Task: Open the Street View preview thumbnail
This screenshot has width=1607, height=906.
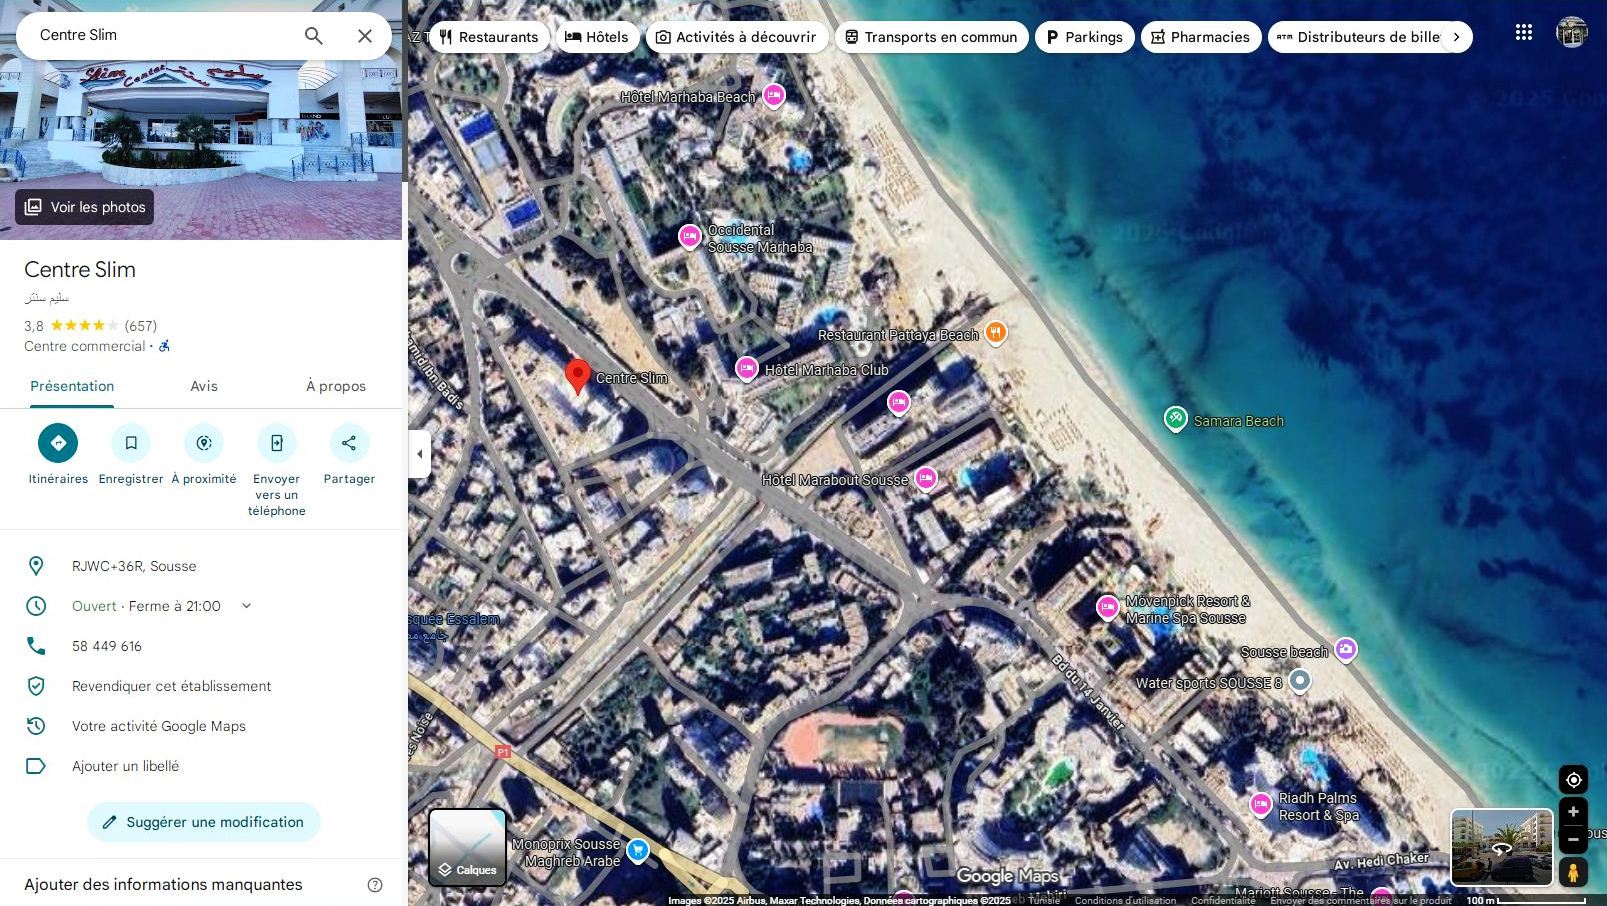Action: pos(1501,846)
